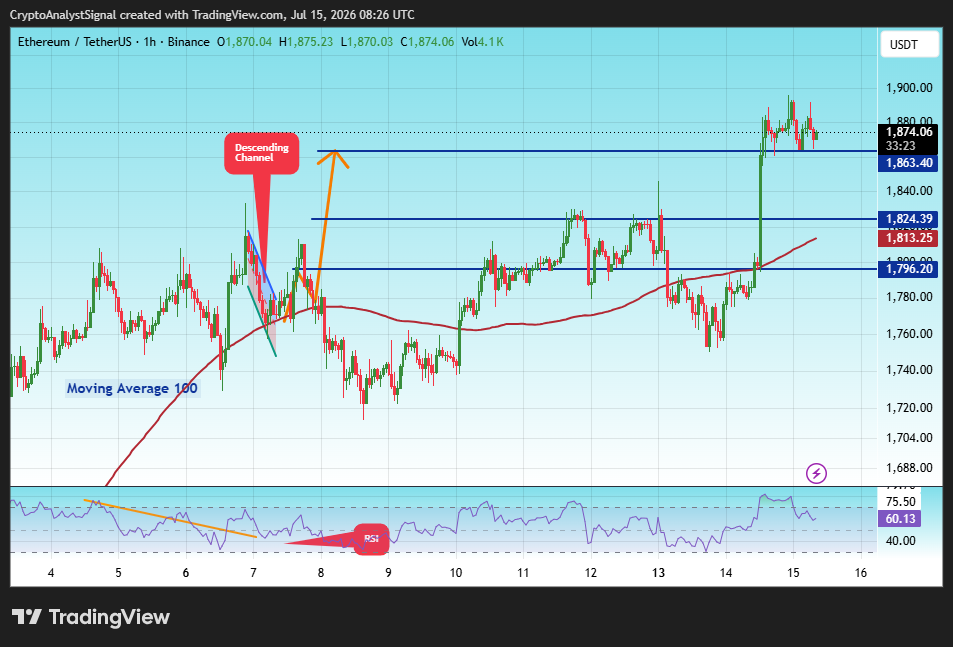Click the 1,863.40 horizontal line price label
This screenshot has width=953, height=647.
[909, 163]
